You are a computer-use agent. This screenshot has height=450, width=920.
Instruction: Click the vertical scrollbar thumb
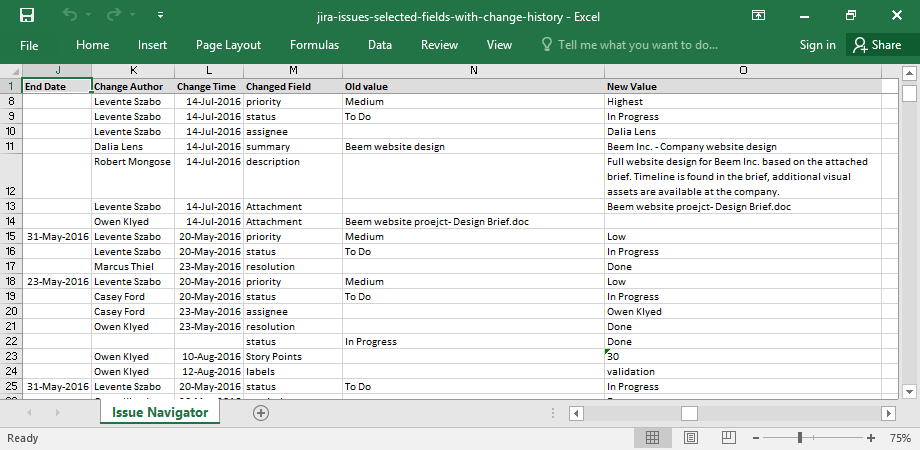(909, 93)
